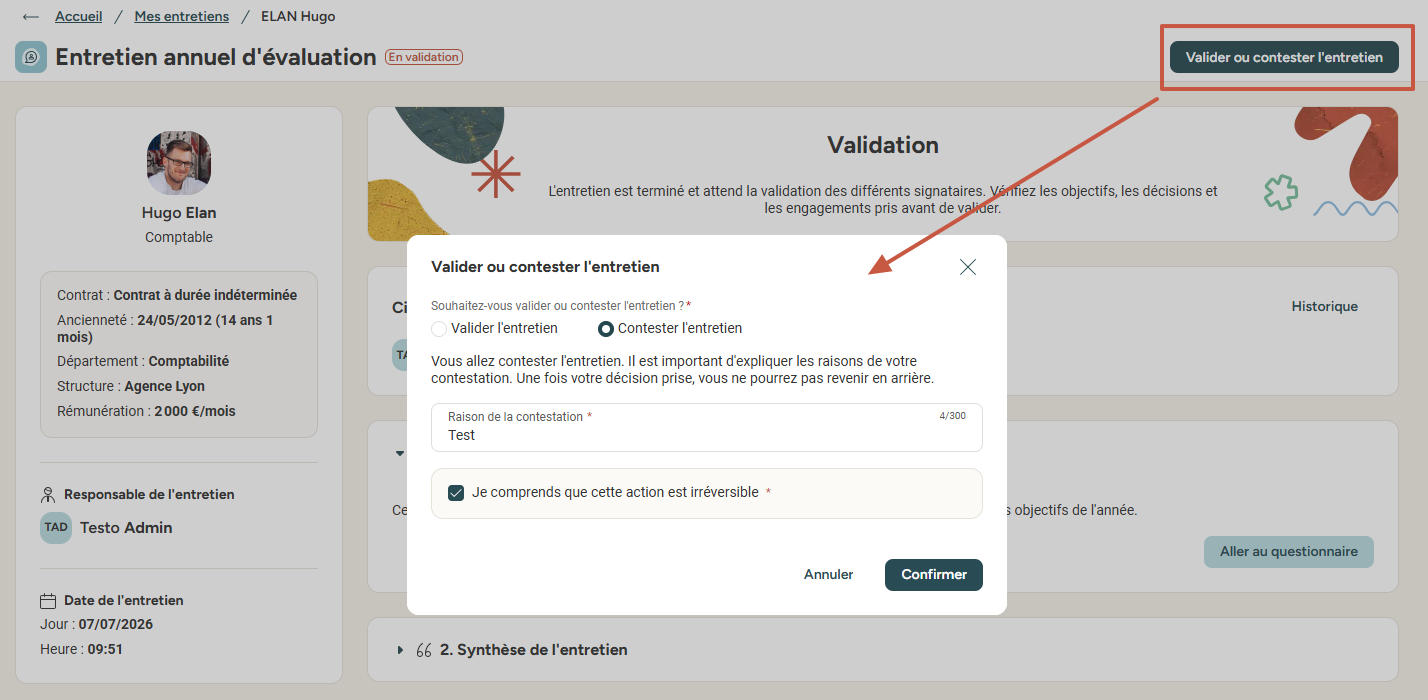This screenshot has width=1428, height=700.
Task: Select the Valider l'entretien radio option
Action: coord(439,328)
